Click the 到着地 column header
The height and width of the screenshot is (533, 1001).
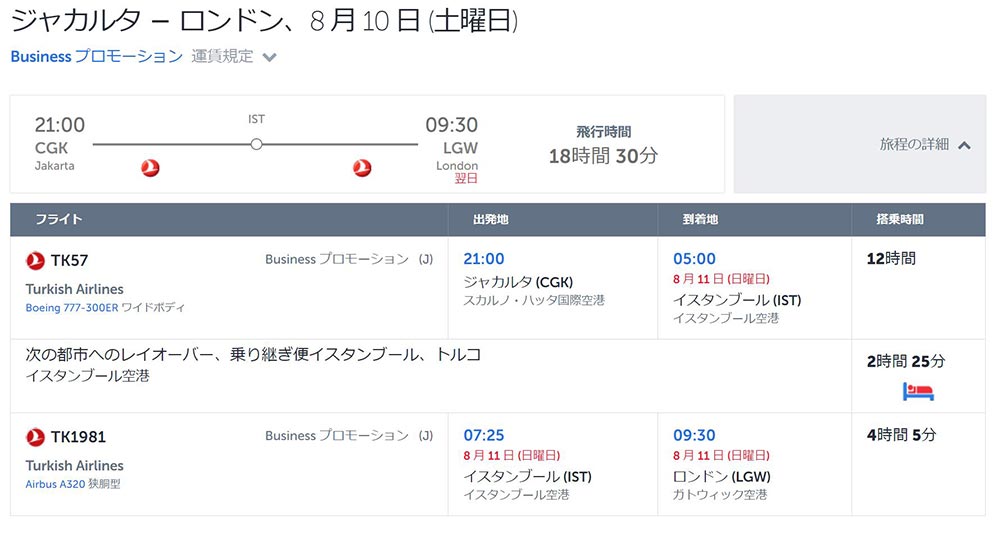pos(700,219)
